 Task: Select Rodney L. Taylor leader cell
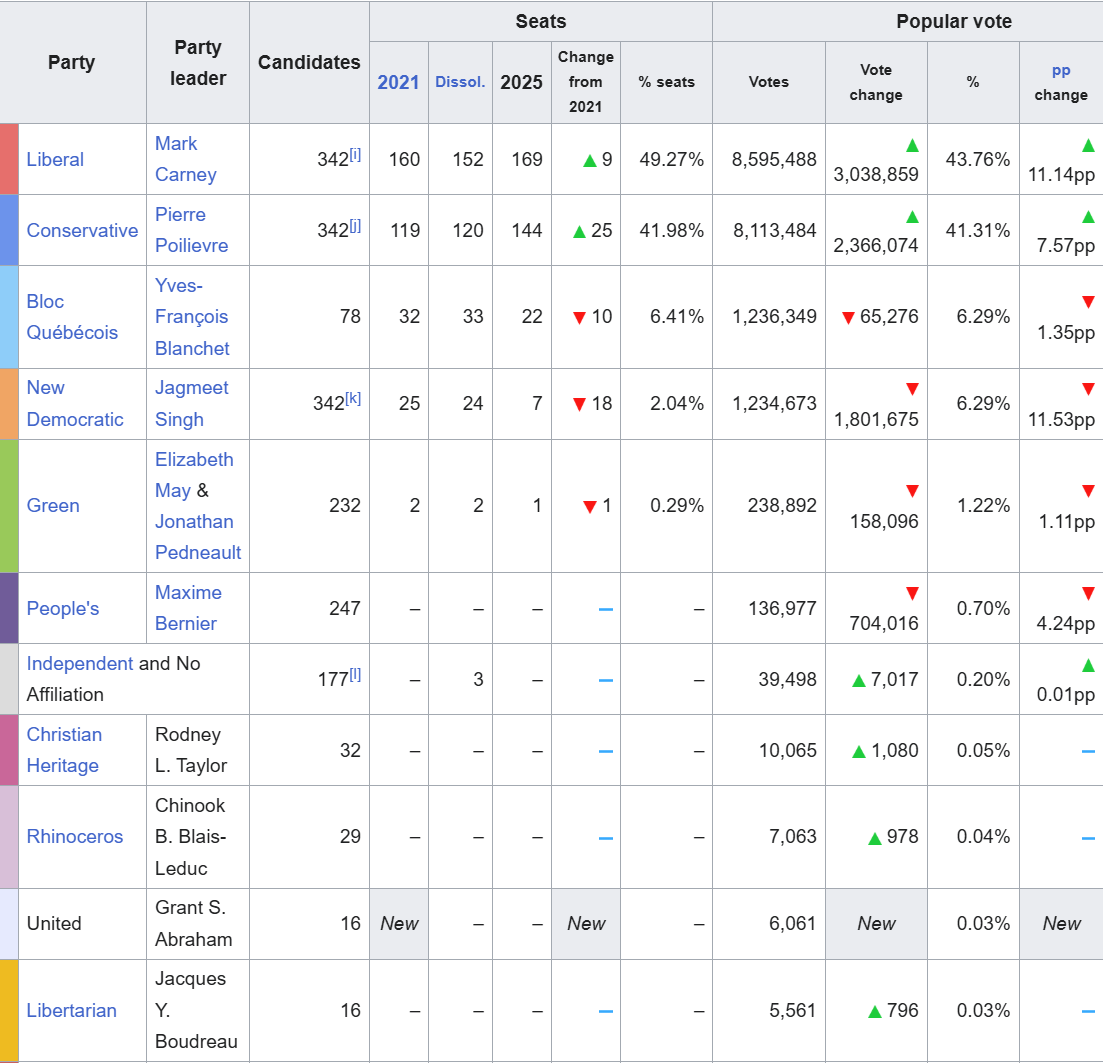198,750
